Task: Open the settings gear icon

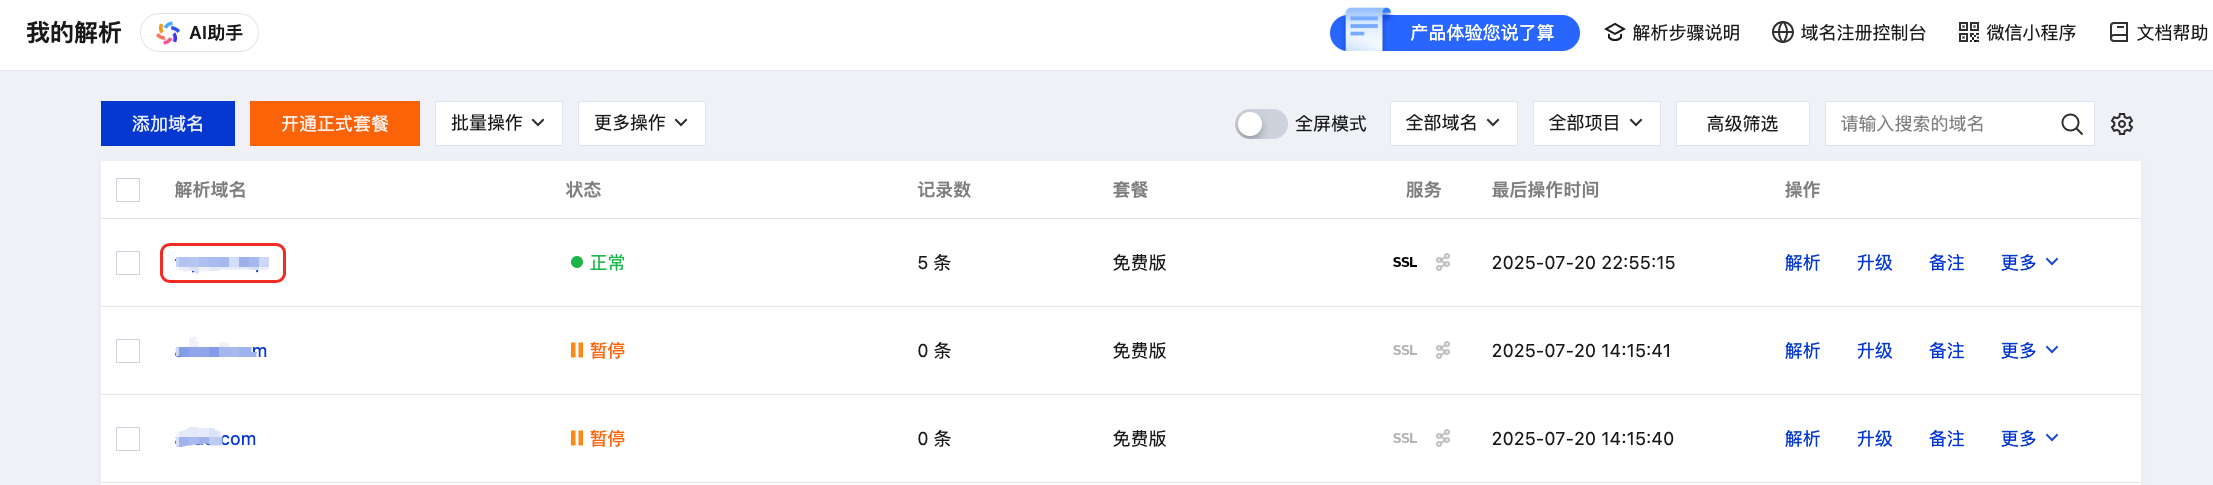Action: coord(2122,124)
